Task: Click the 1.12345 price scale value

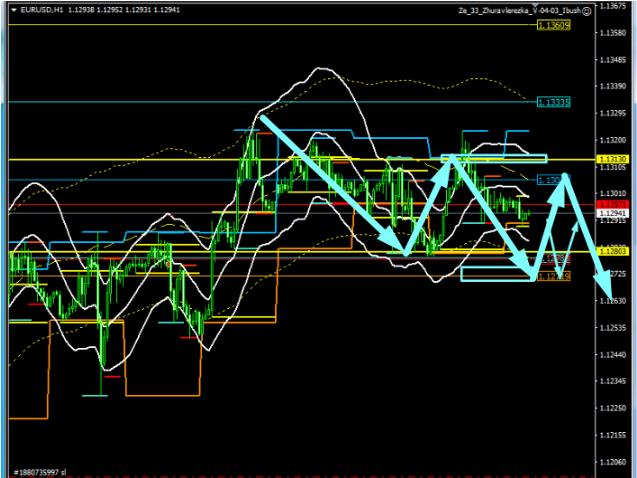Action: (x=613, y=381)
